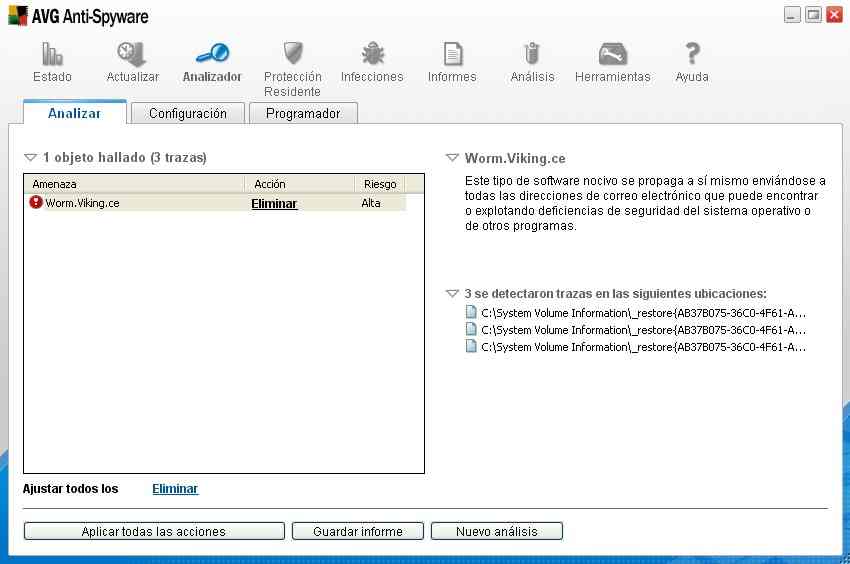Select the first System Volume Information trace file
The image size is (850, 564).
coord(642,312)
